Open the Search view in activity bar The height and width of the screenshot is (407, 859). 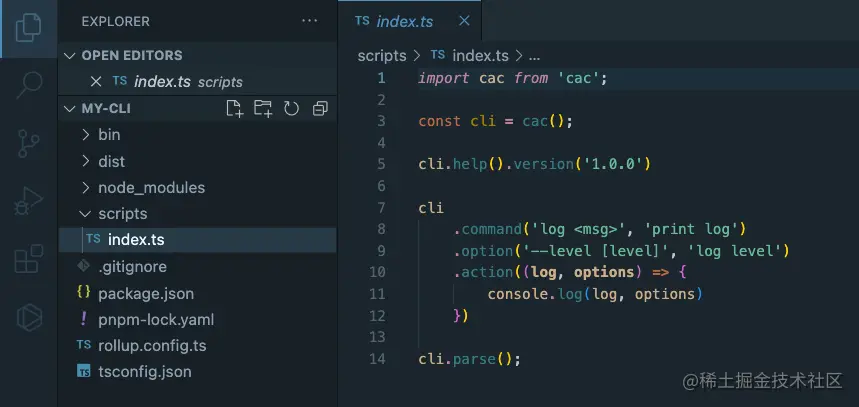coord(28,85)
